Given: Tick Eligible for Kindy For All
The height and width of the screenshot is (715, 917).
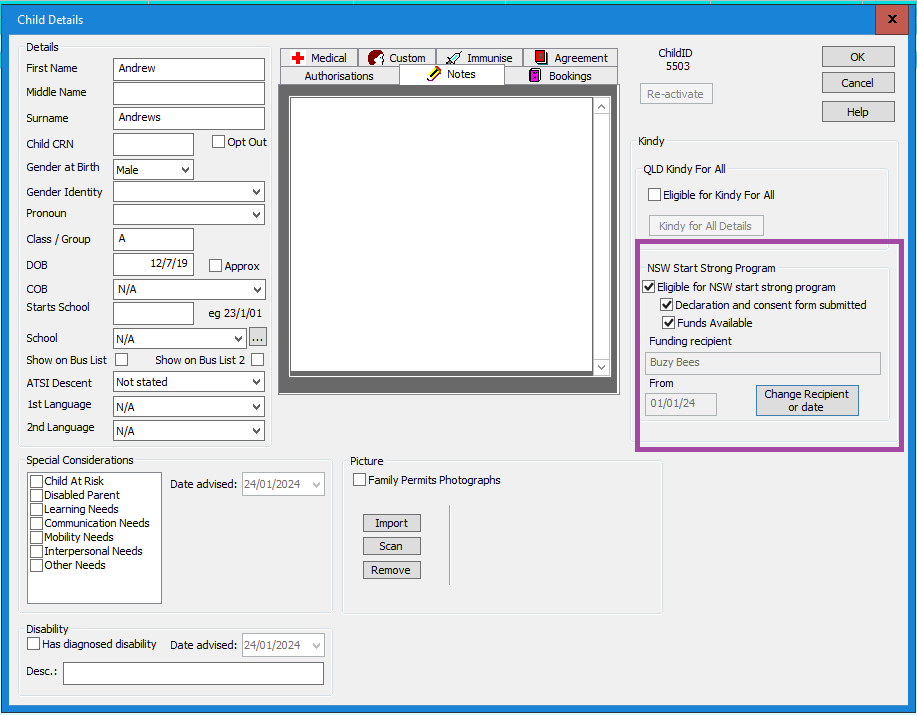Looking at the screenshot, I should [x=655, y=195].
